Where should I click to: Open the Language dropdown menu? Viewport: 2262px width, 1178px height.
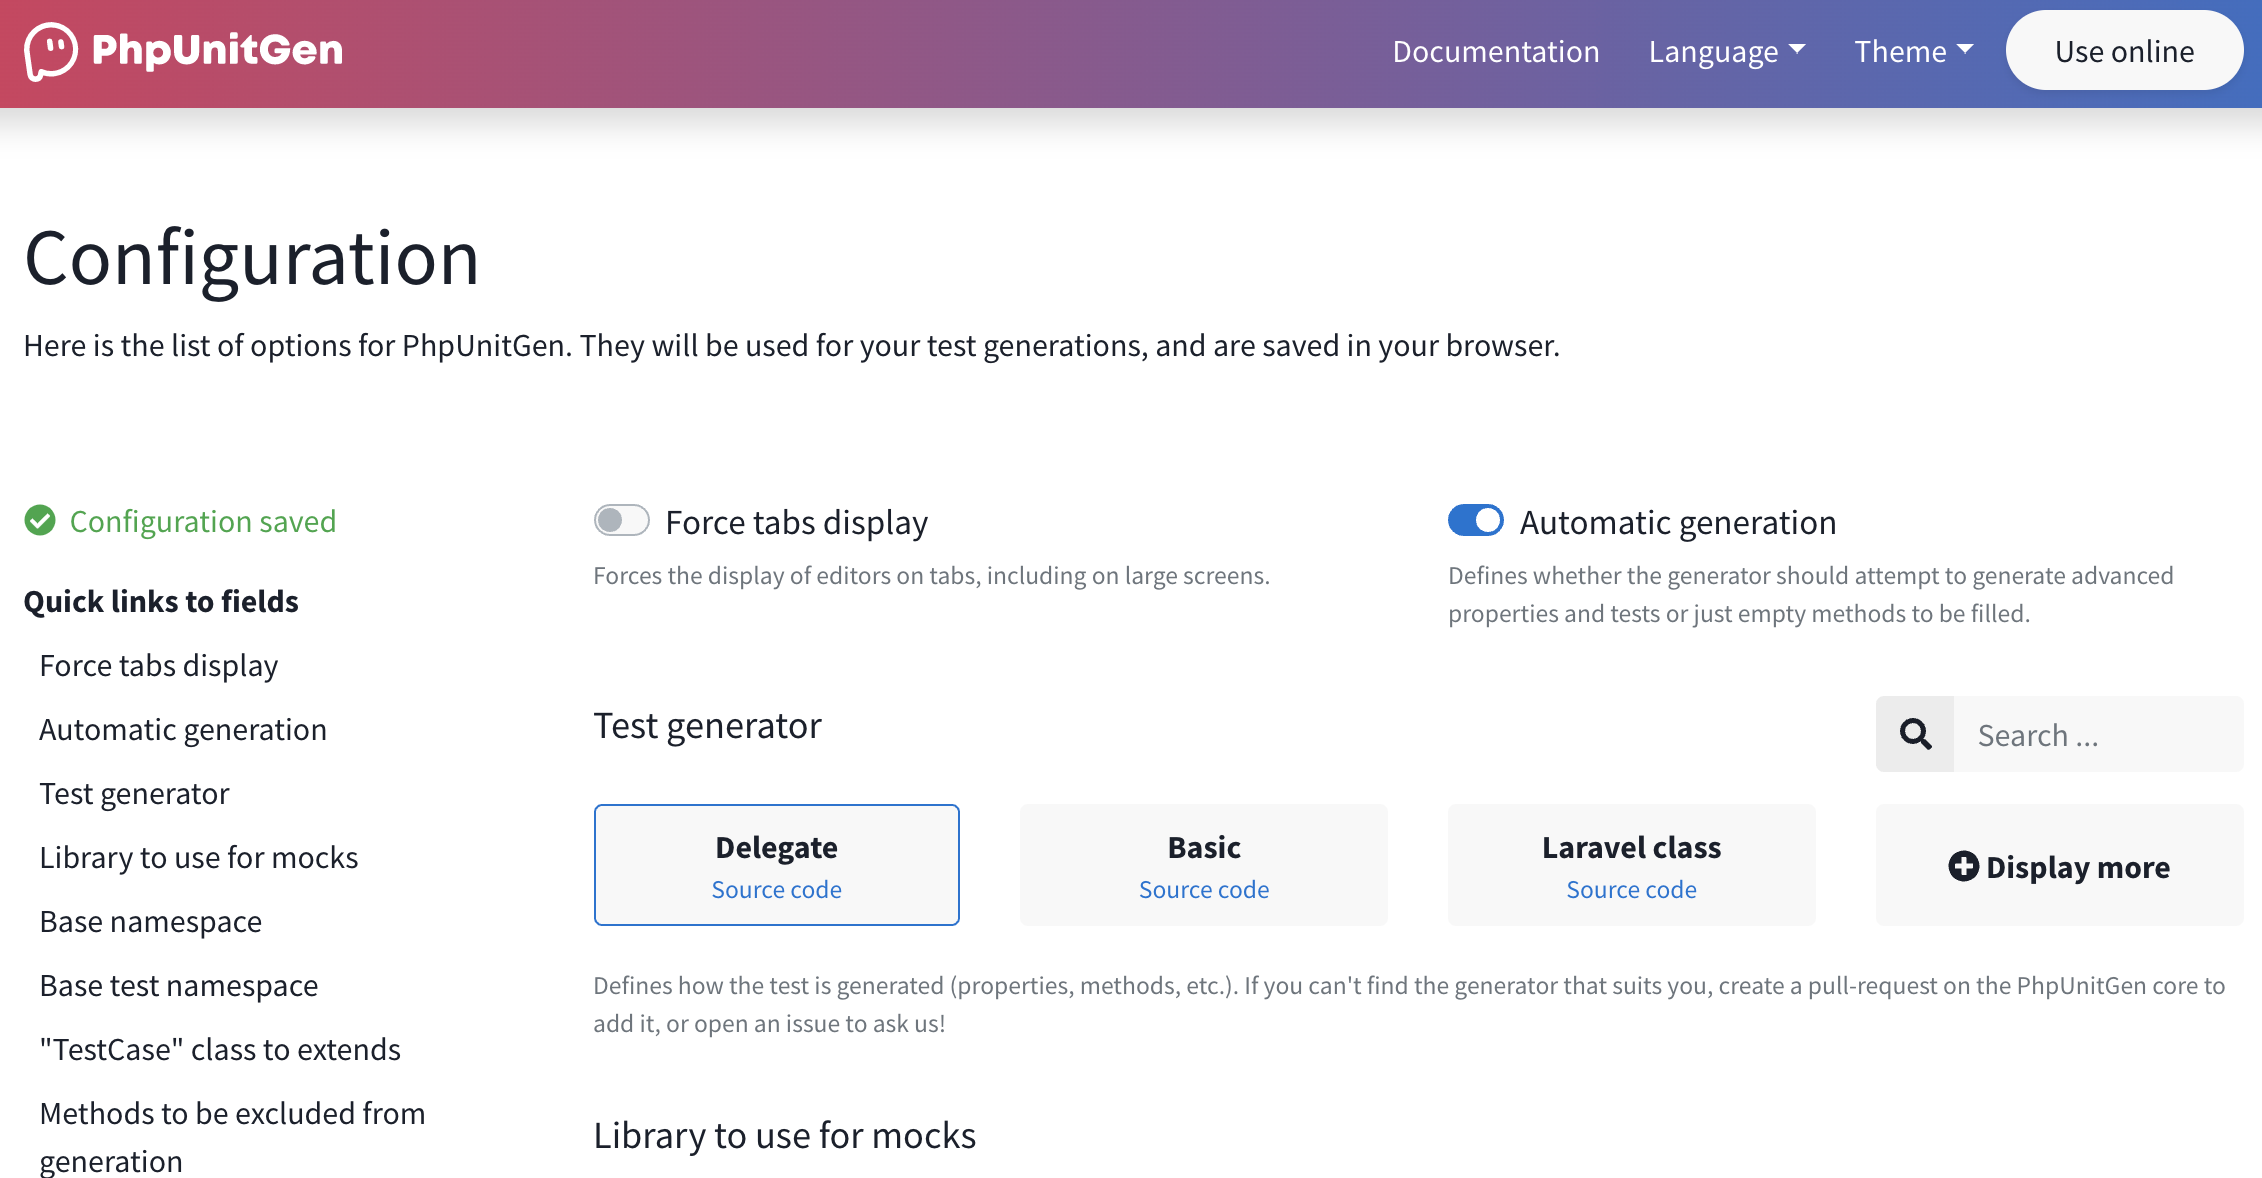(1726, 51)
